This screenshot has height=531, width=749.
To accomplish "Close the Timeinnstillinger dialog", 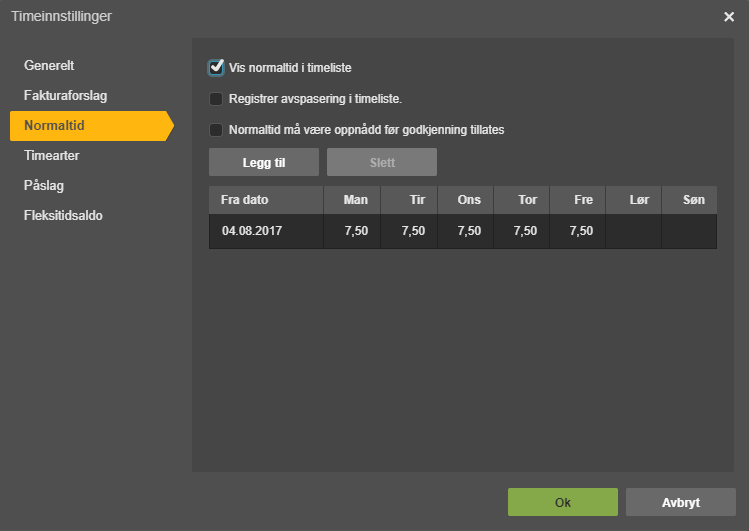I will point(728,17).
